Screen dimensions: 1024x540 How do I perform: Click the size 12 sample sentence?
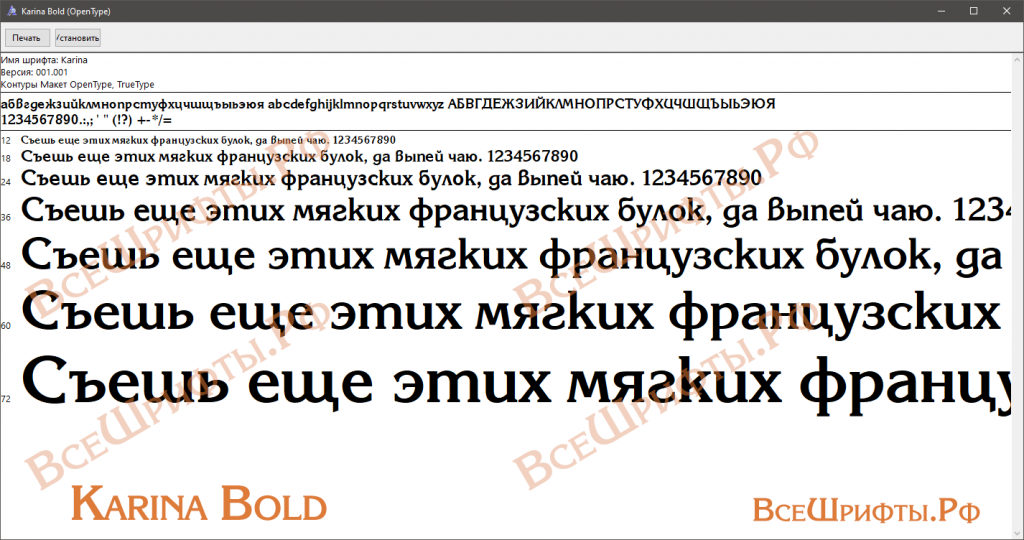[x=208, y=140]
